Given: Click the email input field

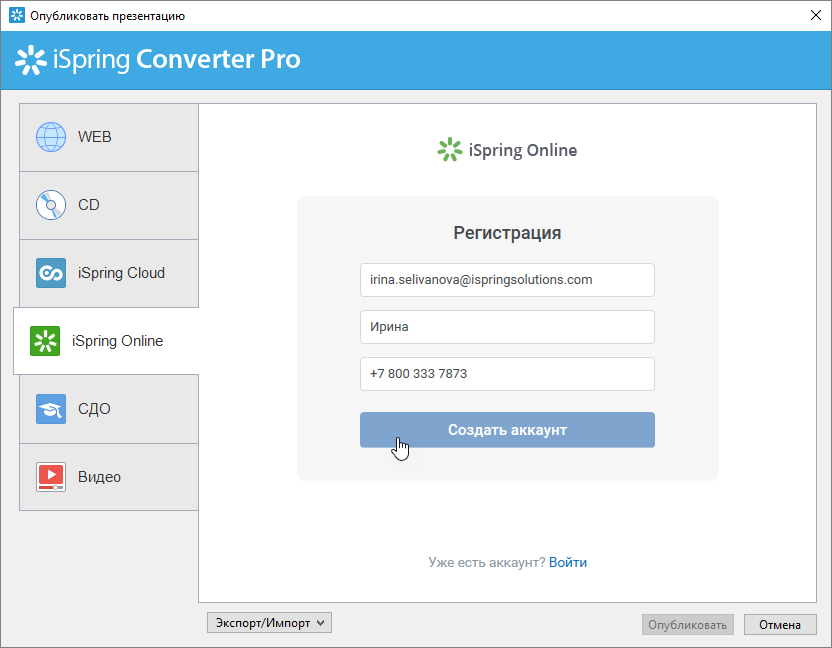Looking at the screenshot, I should click(507, 280).
